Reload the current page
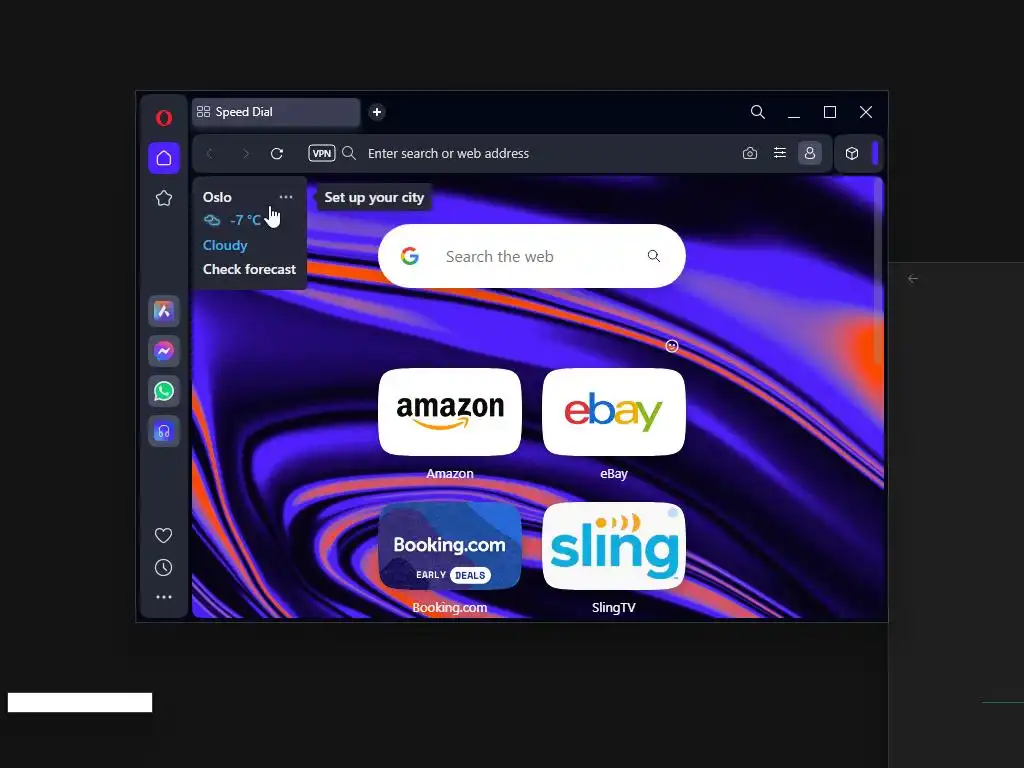Image resolution: width=1024 pixels, height=768 pixels. (277, 153)
